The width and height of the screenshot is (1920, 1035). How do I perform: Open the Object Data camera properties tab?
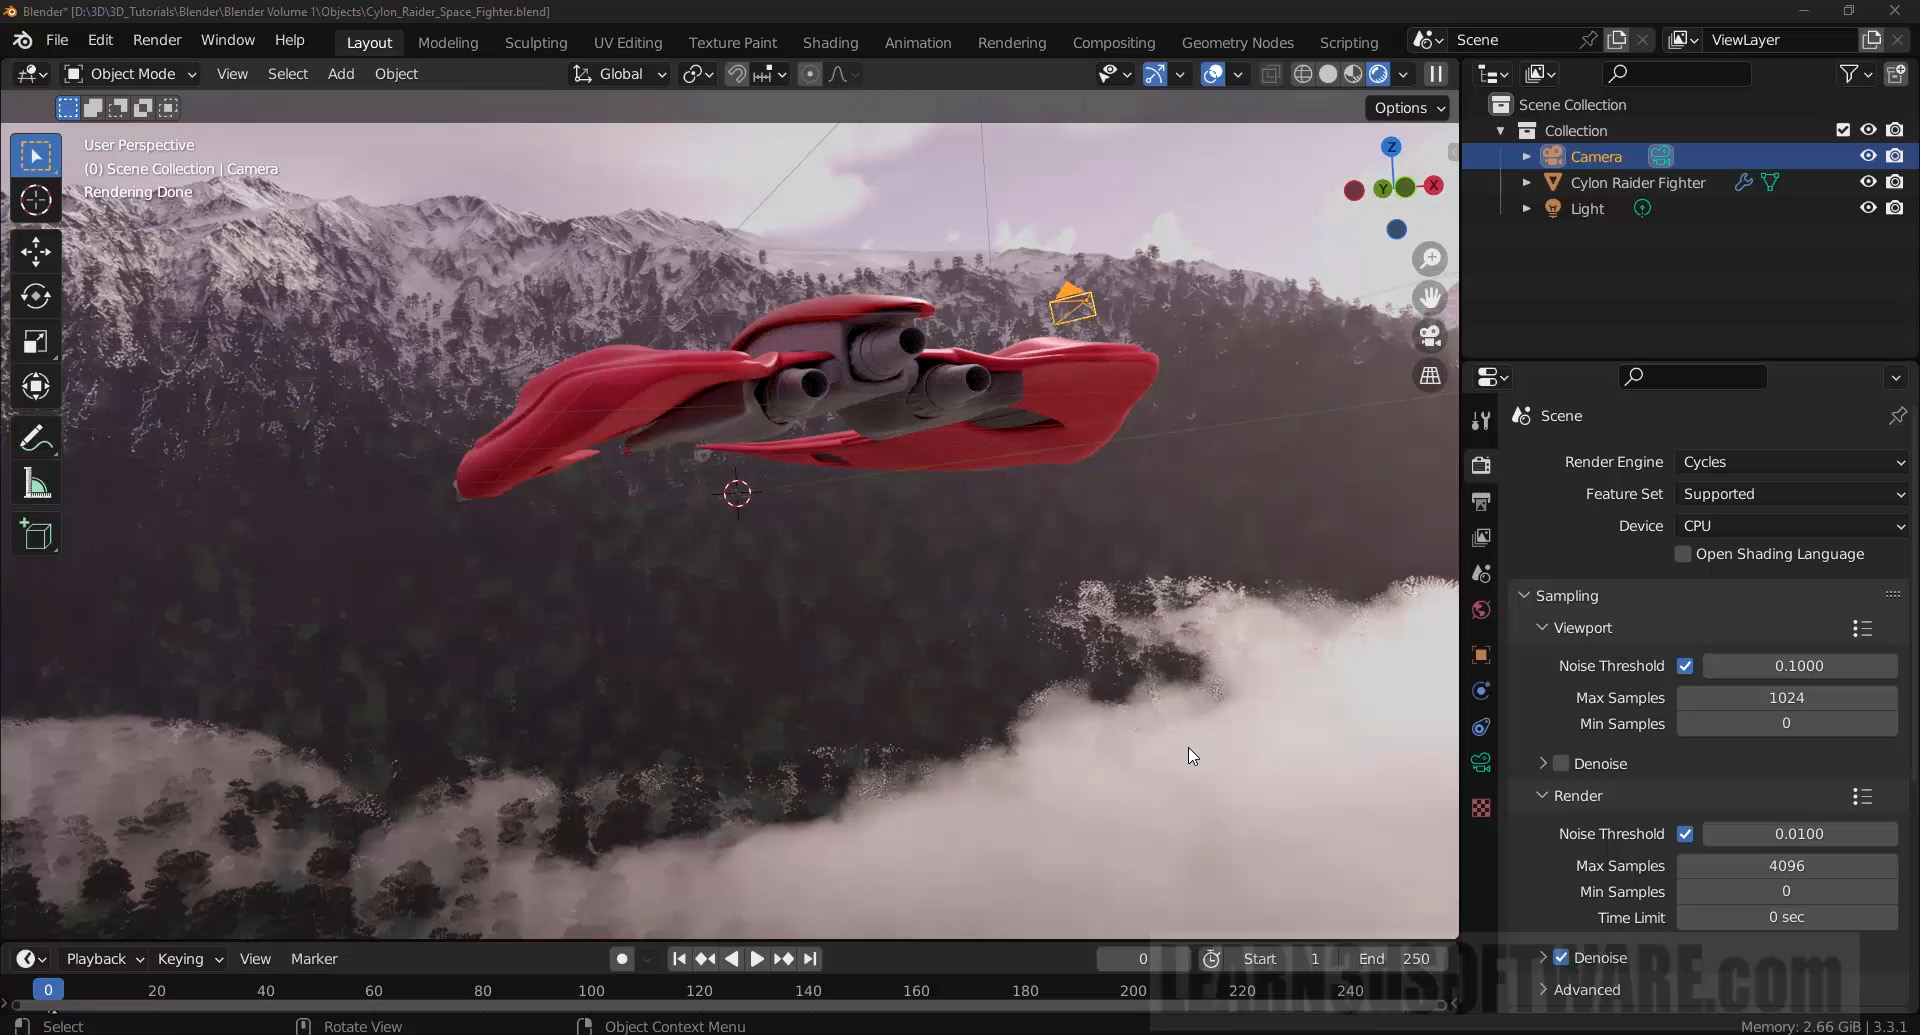click(1481, 763)
